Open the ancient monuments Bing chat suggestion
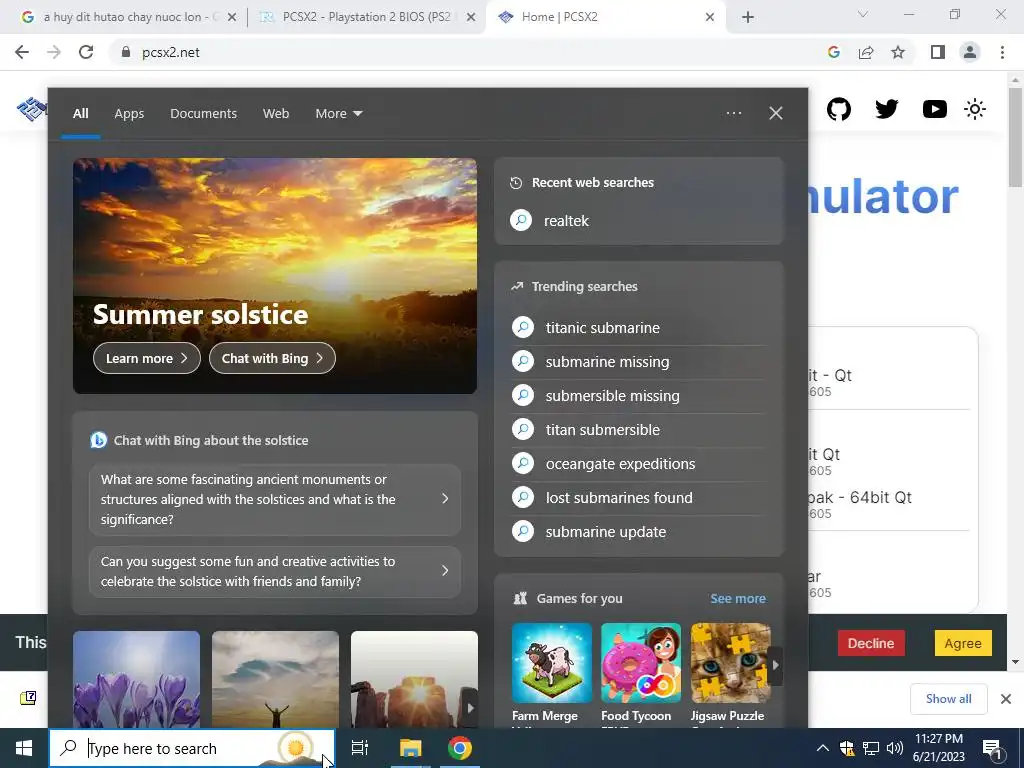 pos(275,500)
